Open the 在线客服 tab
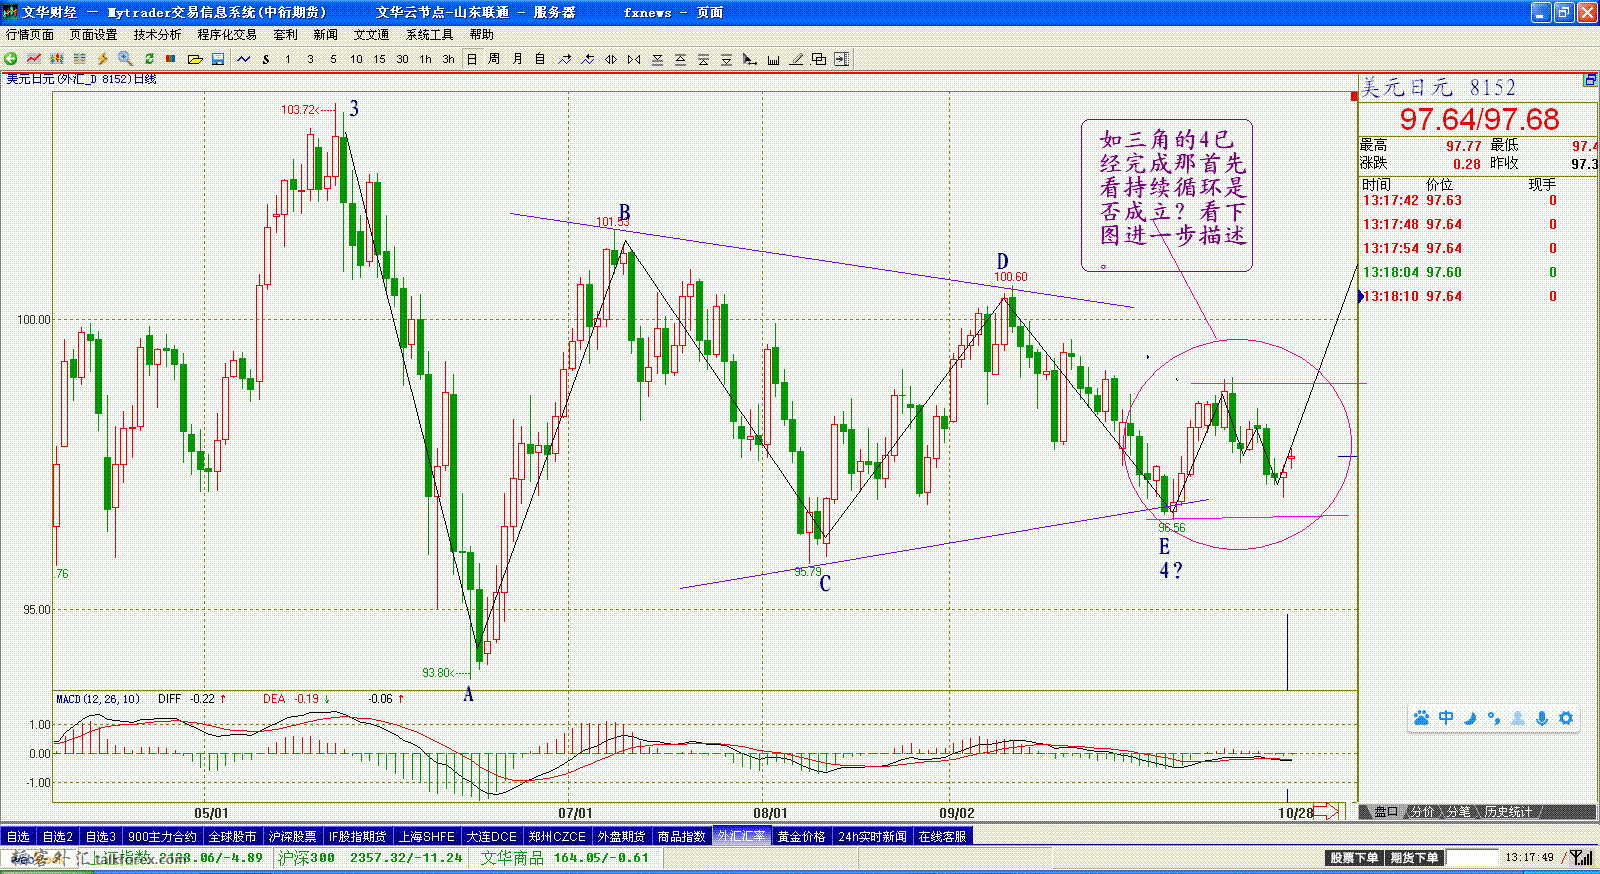This screenshot has width=1600, height=874. pos(942,837)
